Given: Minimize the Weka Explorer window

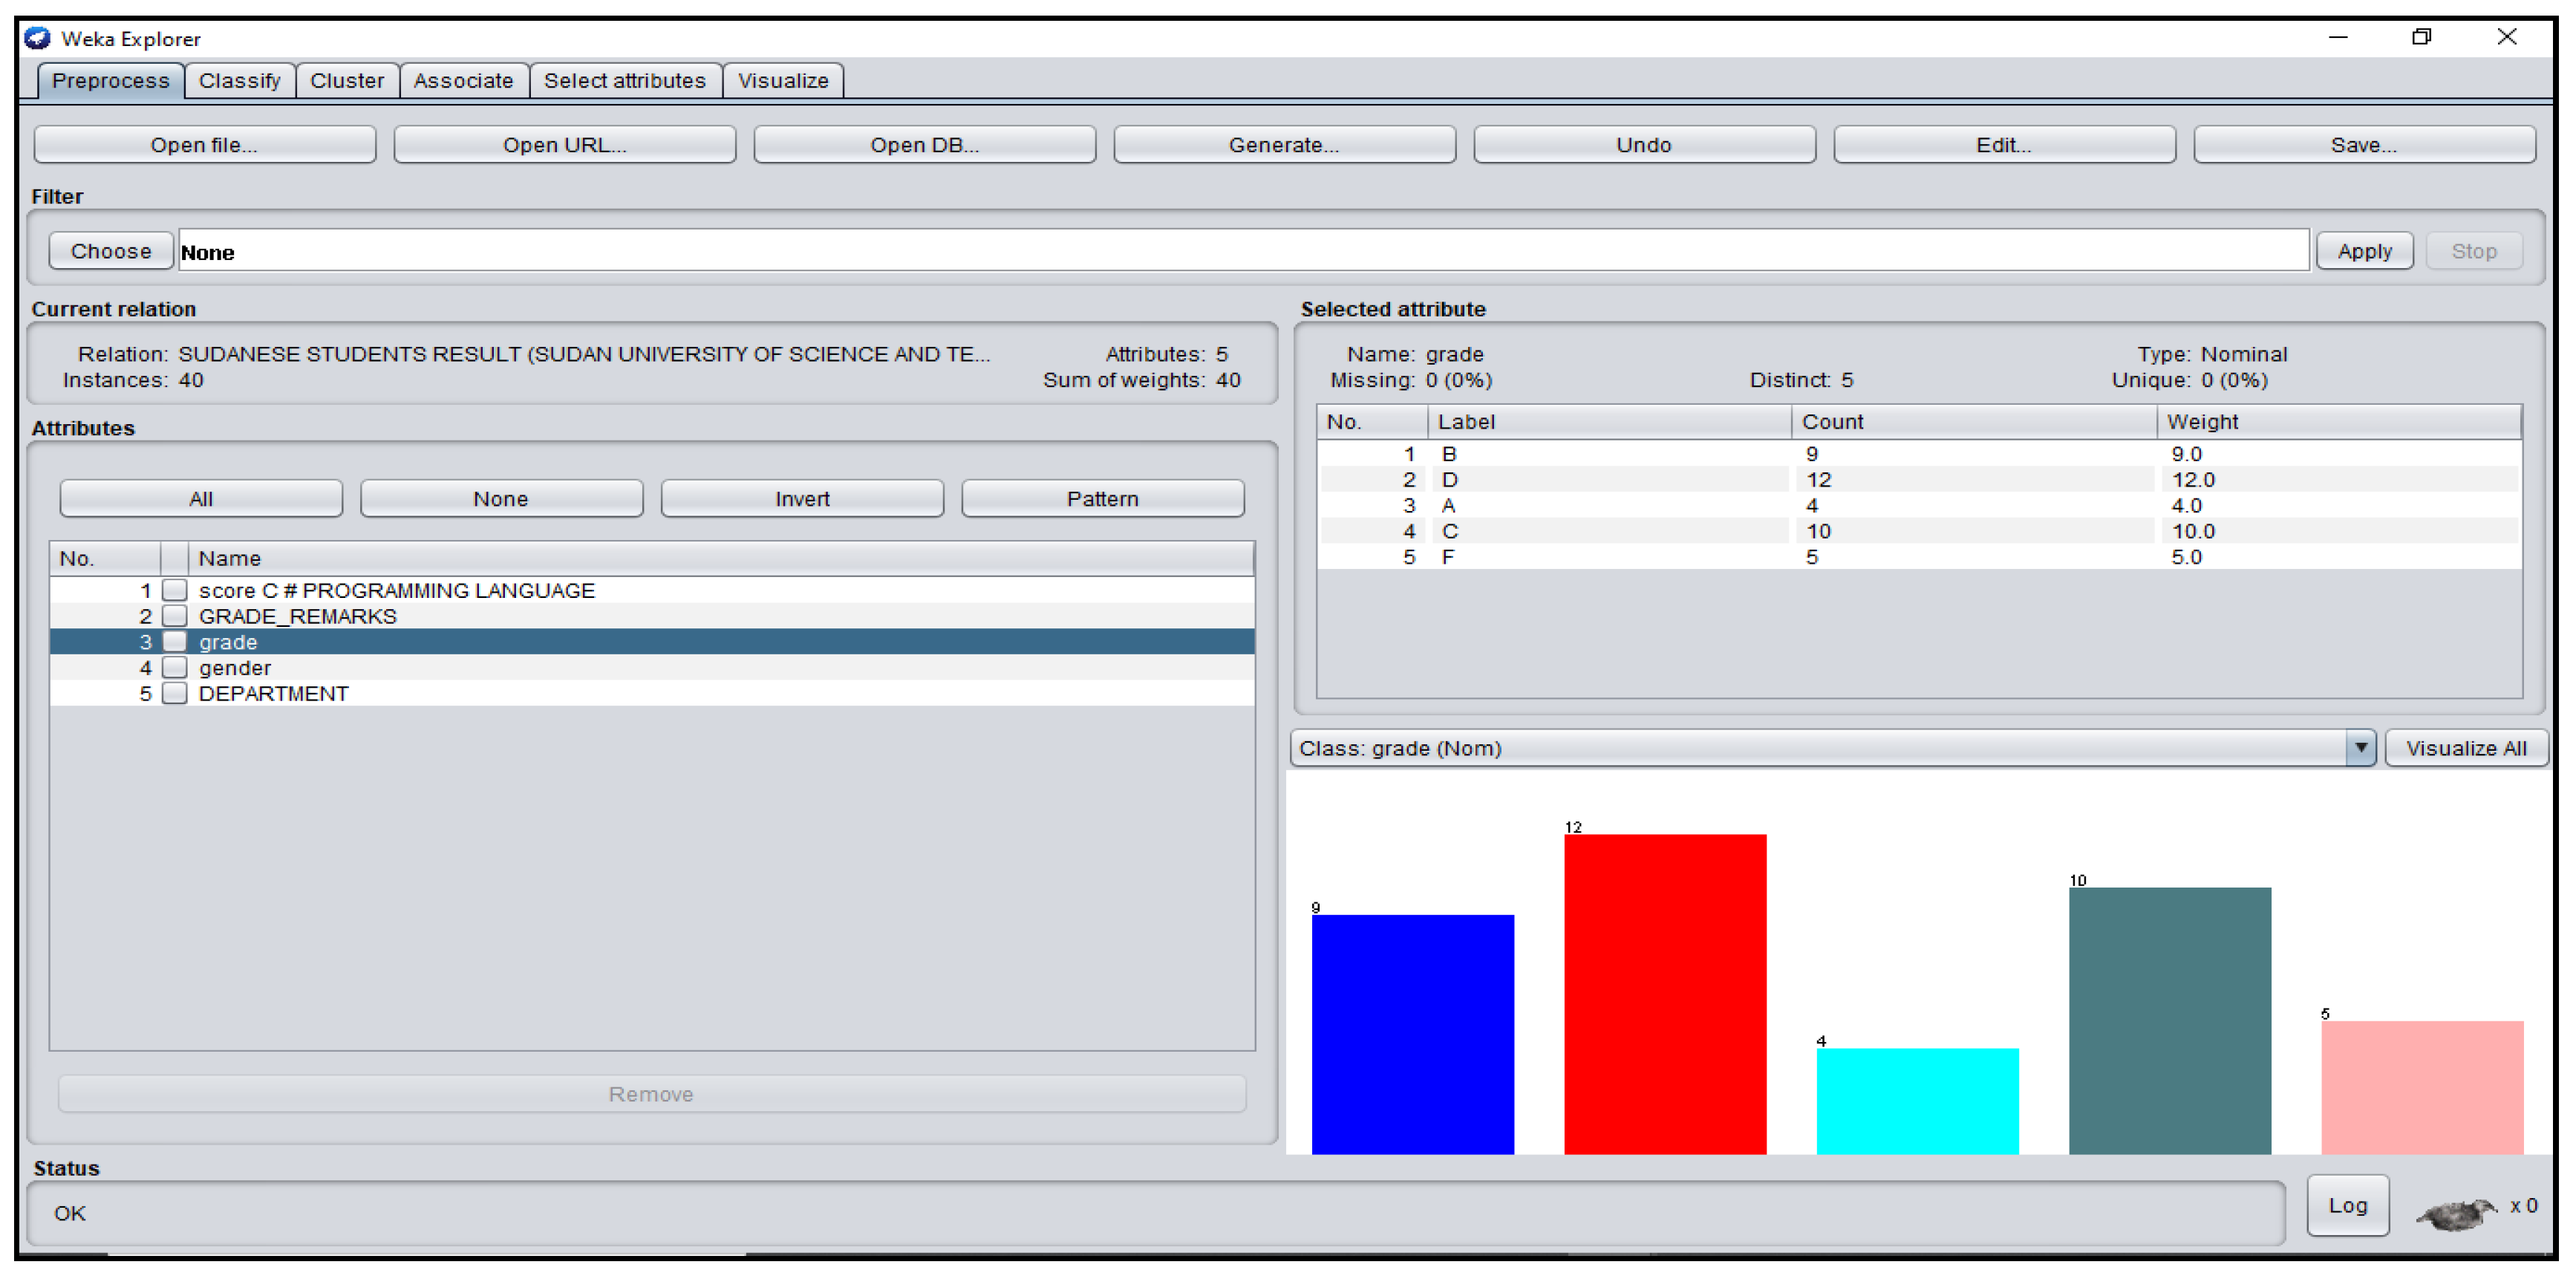Looking at the screenshot, I should coord(2338,37).
